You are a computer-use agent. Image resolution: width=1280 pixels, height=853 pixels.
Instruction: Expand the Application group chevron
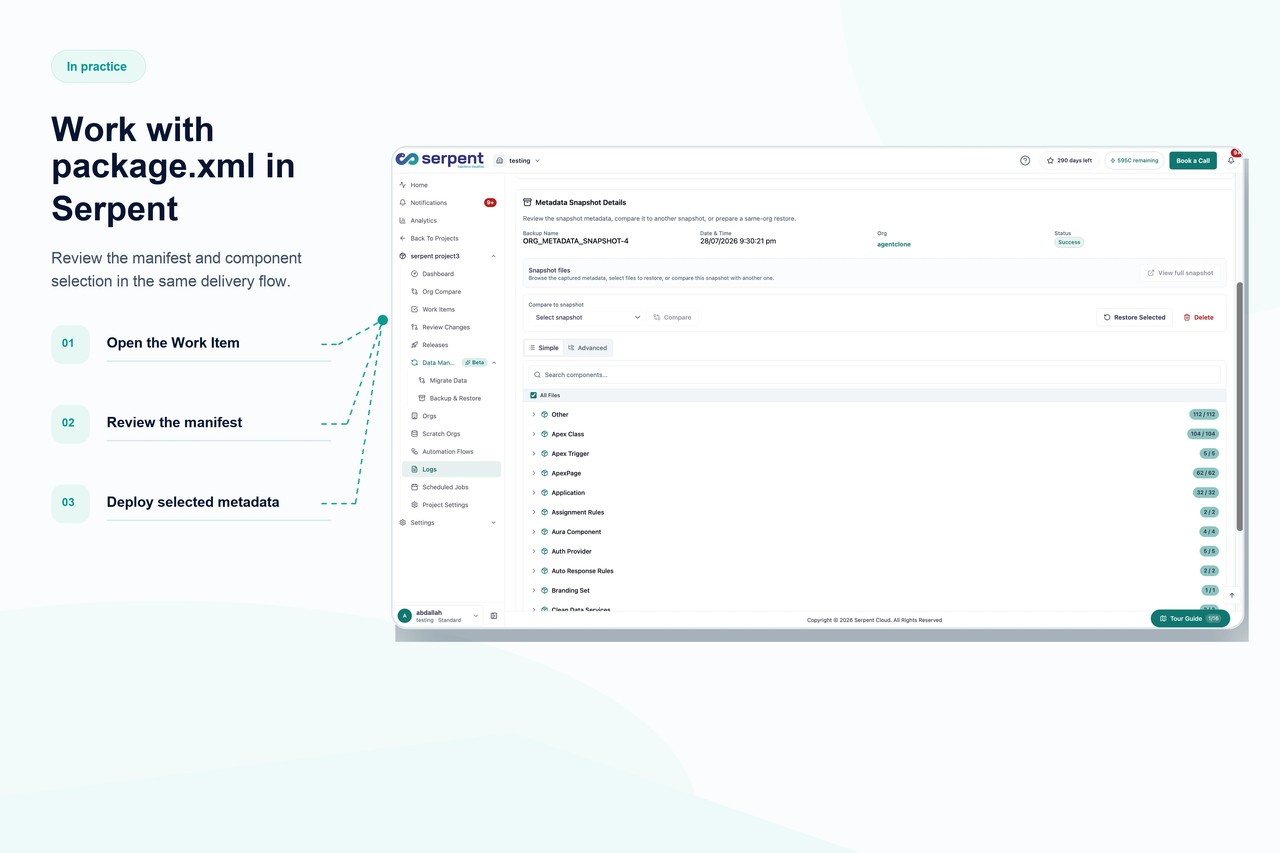pyautogui.click(x=534, y=492)
